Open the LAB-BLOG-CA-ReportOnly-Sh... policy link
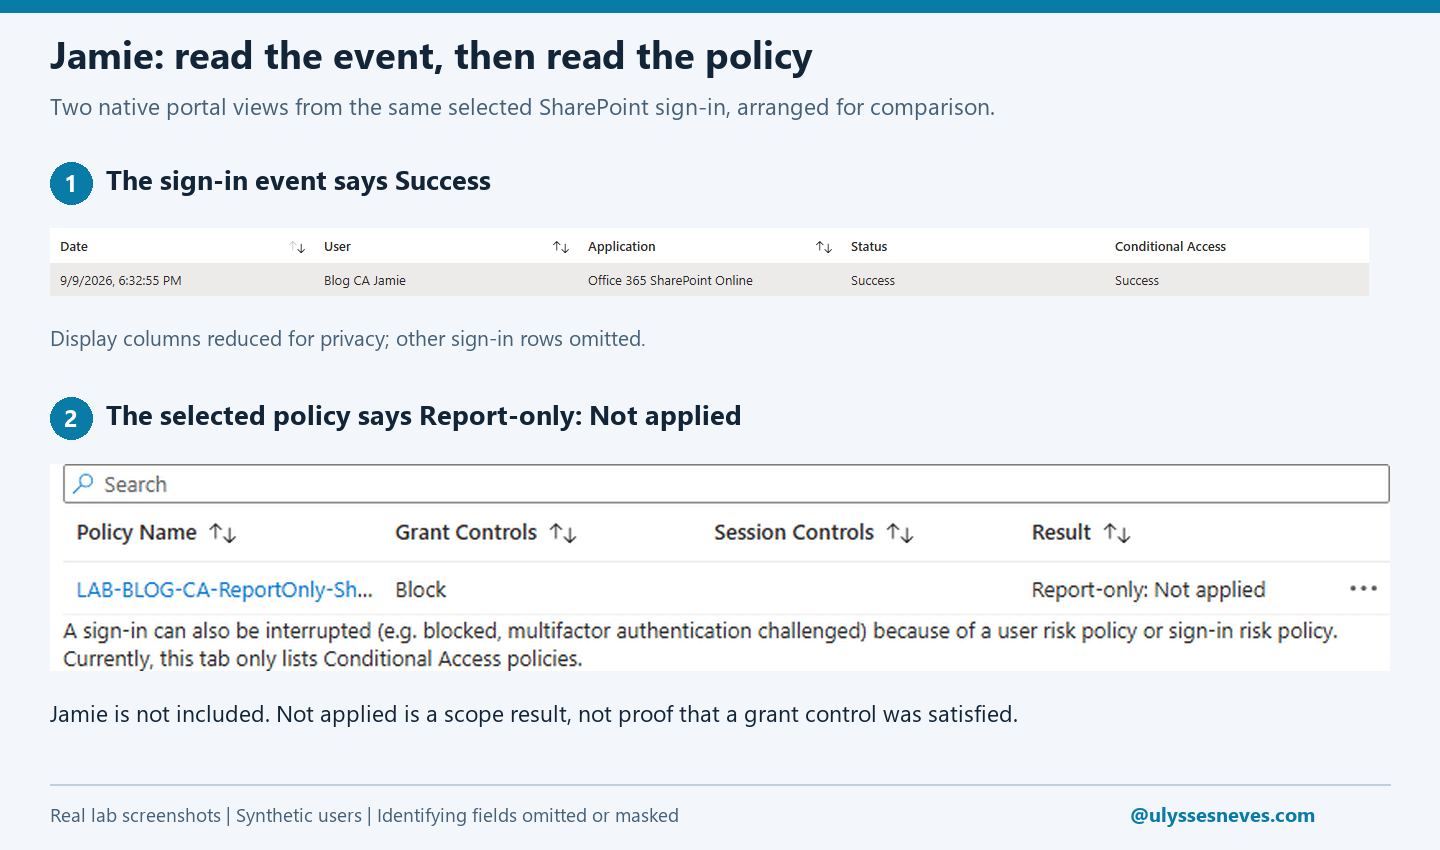The height and width of the screenshot is (850, 1440). [x=224, y=590]
